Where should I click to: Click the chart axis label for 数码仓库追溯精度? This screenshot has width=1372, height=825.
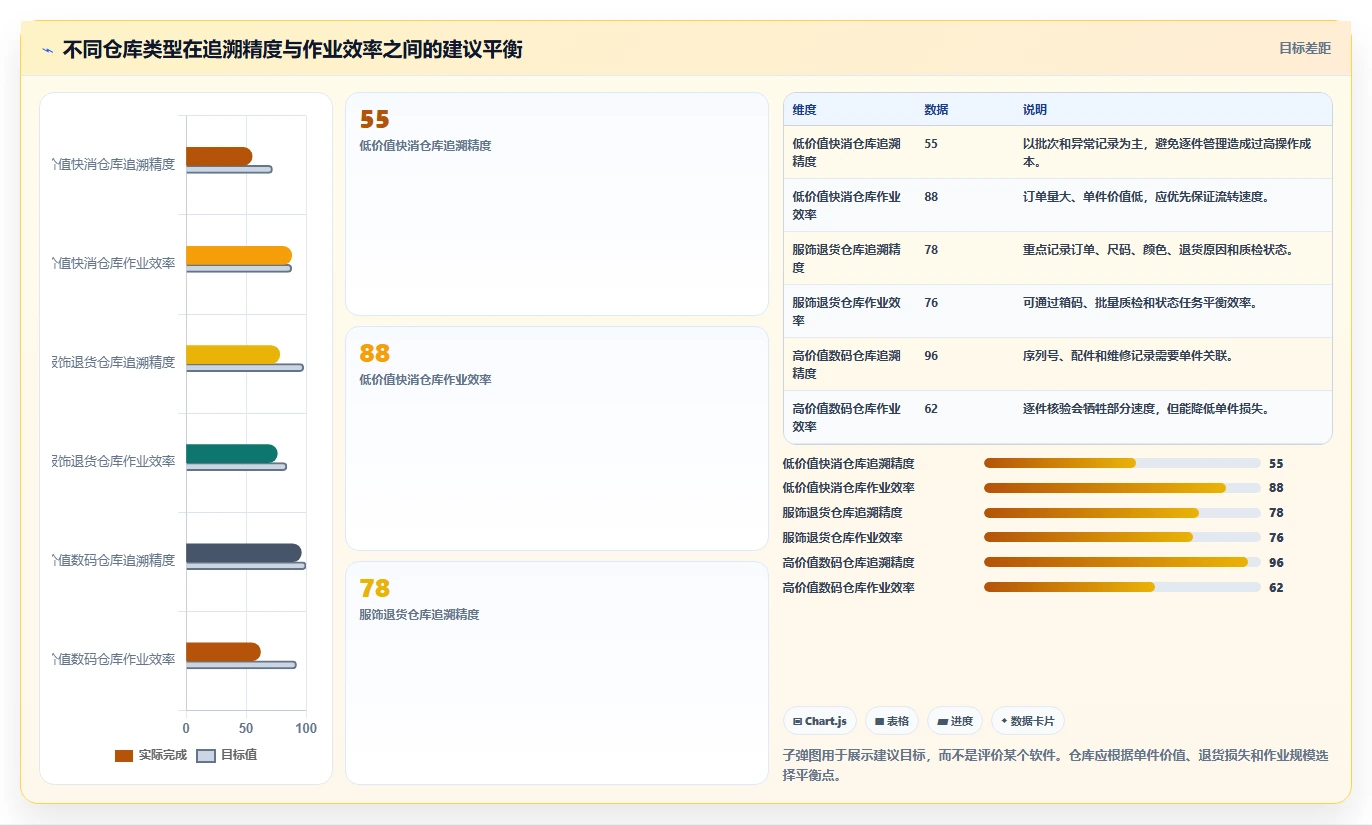point(114,560)
